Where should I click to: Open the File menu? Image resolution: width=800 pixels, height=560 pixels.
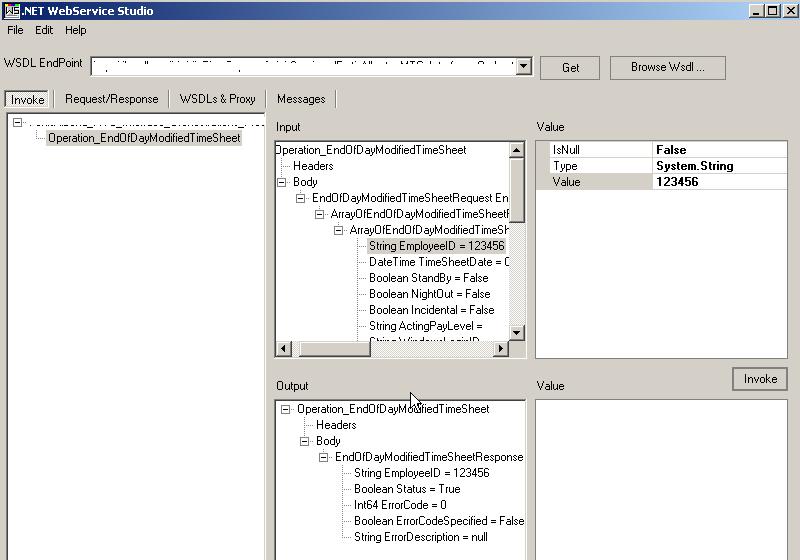pyautogui.click(x=15, y=30)
